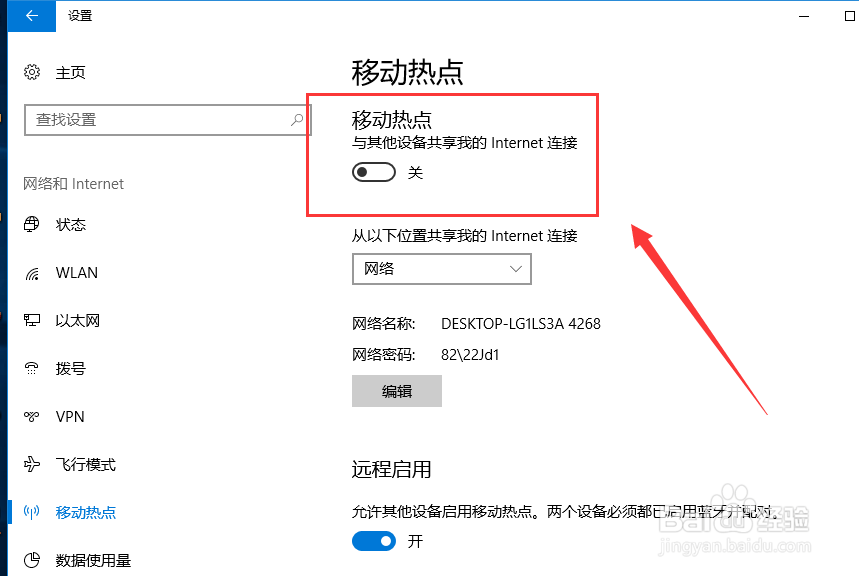
Task: Click the VPN connection icon
Action: [32, 416]
